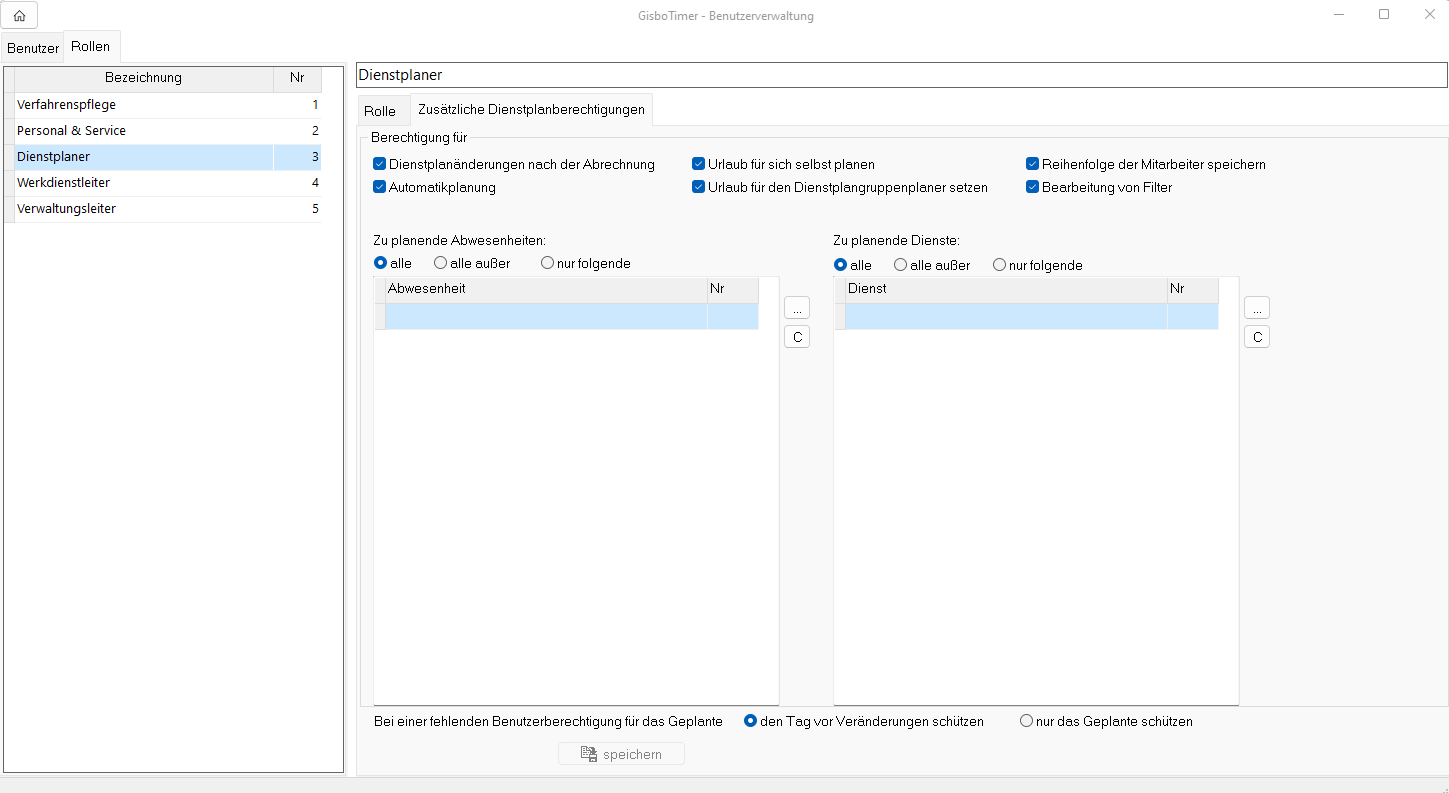The height and width of the screenshot is (793, 1449).
Task: Switch to the Benutzer tab
Action: point(33,48)
